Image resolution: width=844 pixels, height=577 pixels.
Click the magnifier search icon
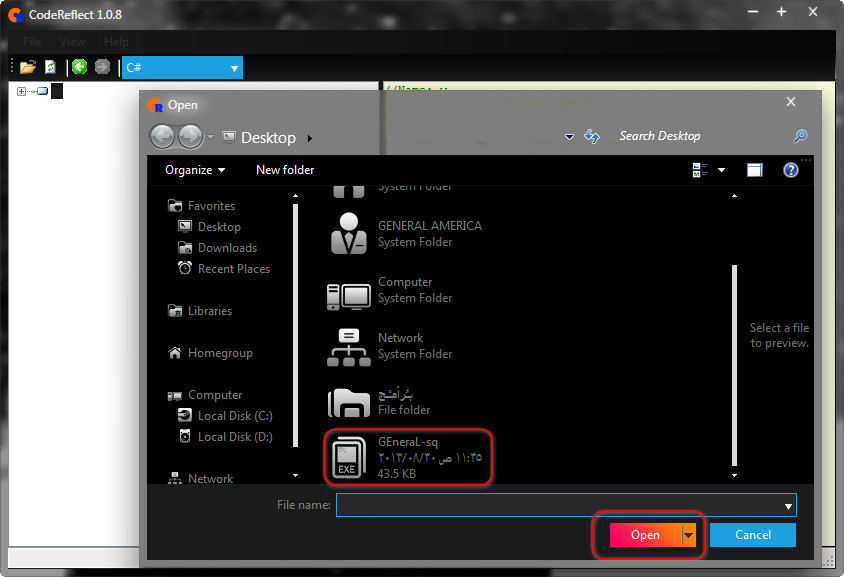click(x=799, y=137)
